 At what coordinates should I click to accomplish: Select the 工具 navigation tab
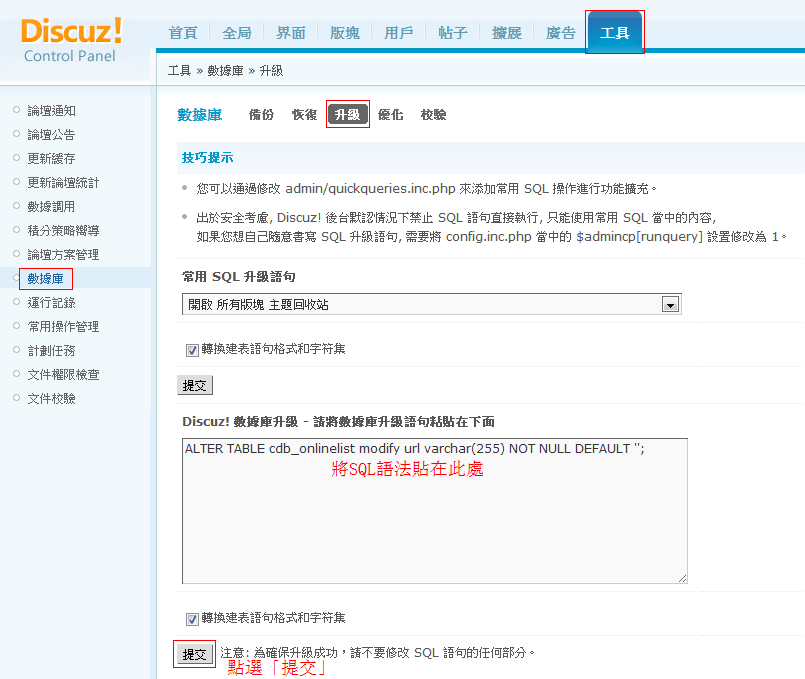(x=615, y=32)
